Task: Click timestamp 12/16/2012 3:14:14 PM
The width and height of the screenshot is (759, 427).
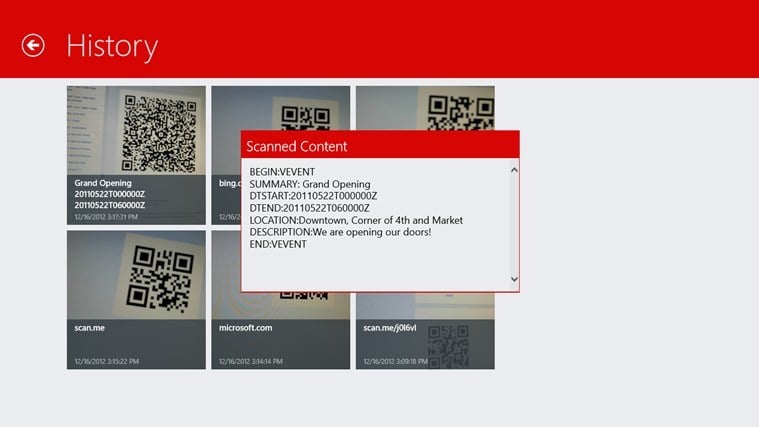Action: [x=251, y=361]
